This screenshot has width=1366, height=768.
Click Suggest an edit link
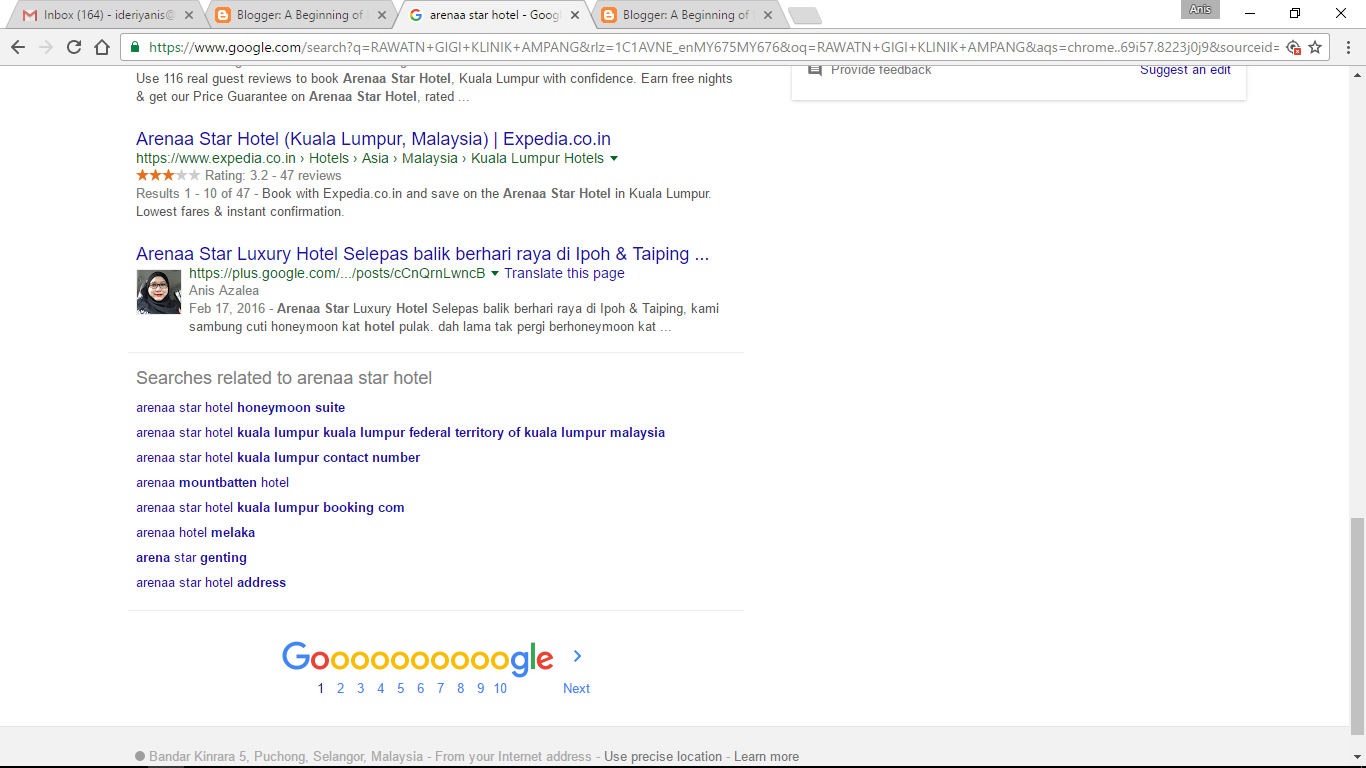click(1185, 70)
